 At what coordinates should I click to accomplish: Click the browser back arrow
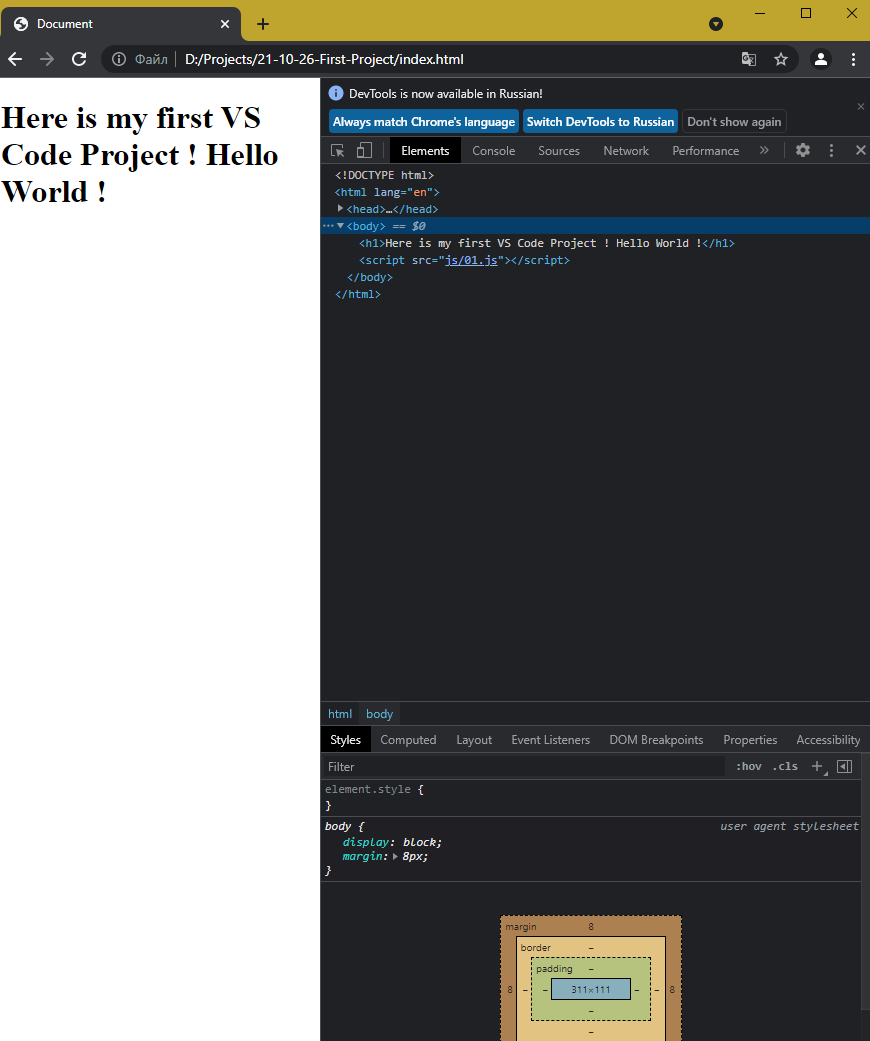pos(15,59)
